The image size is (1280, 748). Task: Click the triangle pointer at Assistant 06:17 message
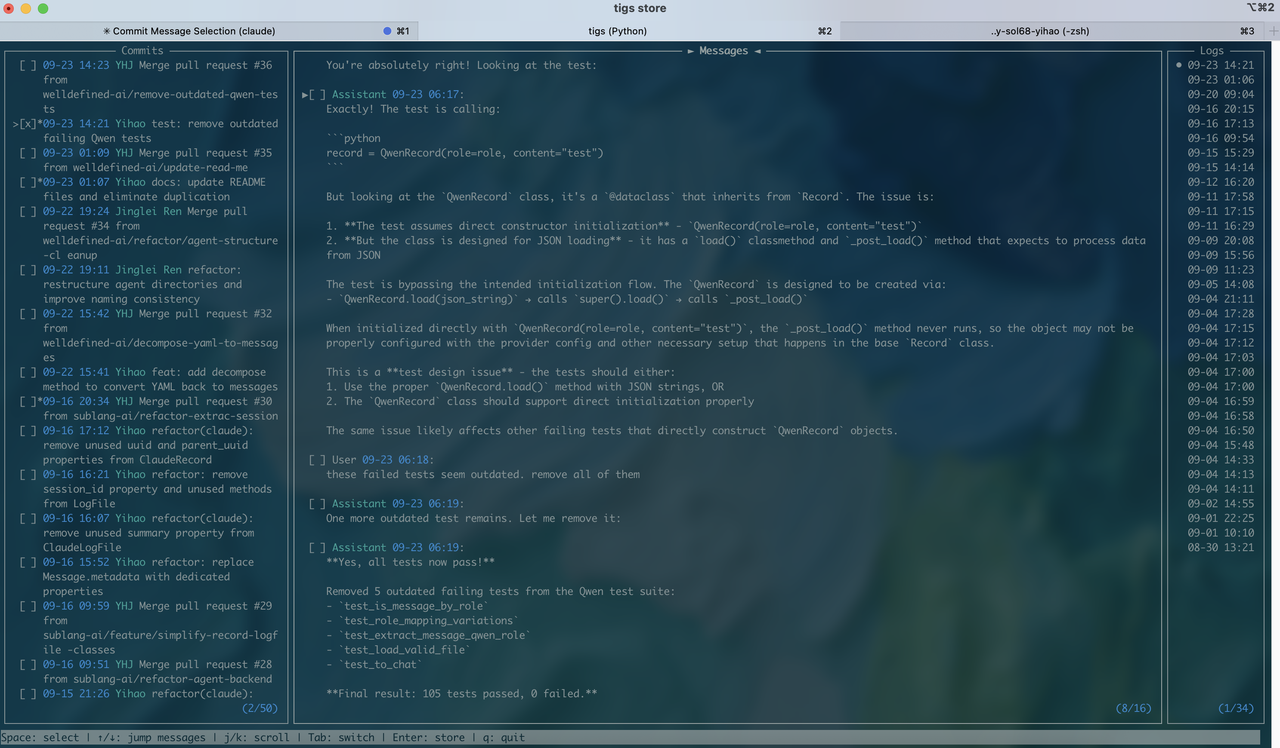click(305, 95)
